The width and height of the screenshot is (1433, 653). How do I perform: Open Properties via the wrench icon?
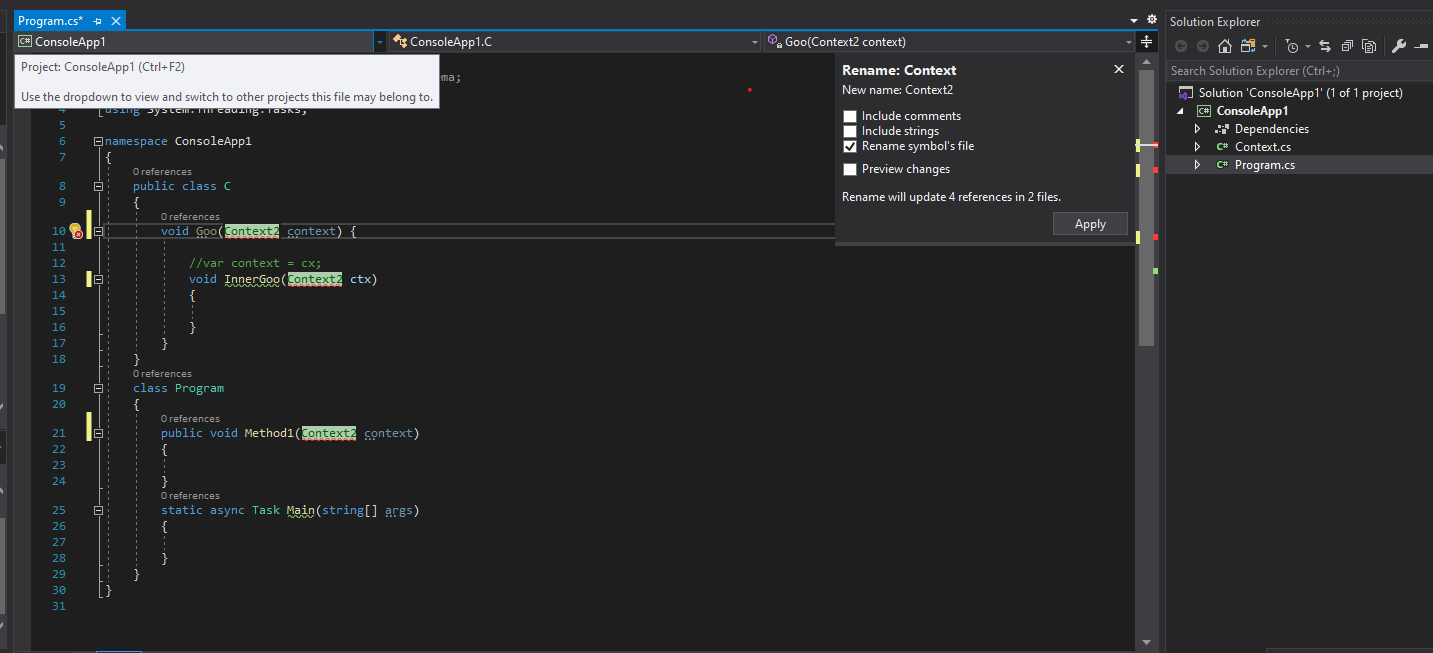coord(1398,46)
